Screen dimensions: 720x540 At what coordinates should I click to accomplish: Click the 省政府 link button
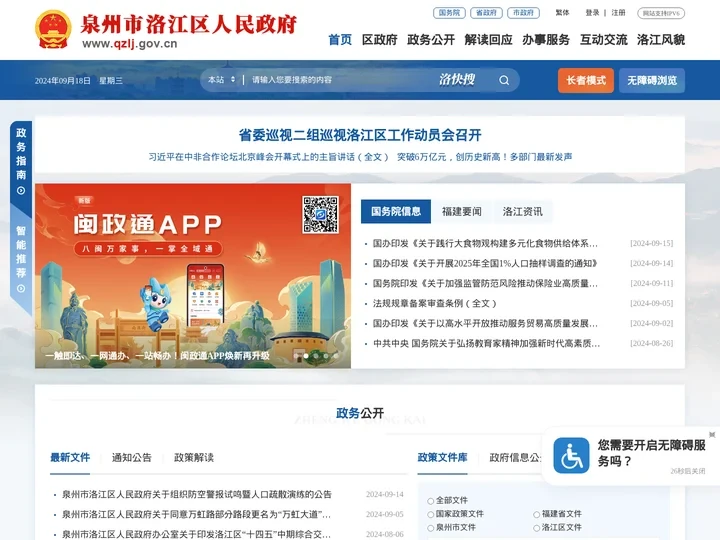[x=486, y=13]
